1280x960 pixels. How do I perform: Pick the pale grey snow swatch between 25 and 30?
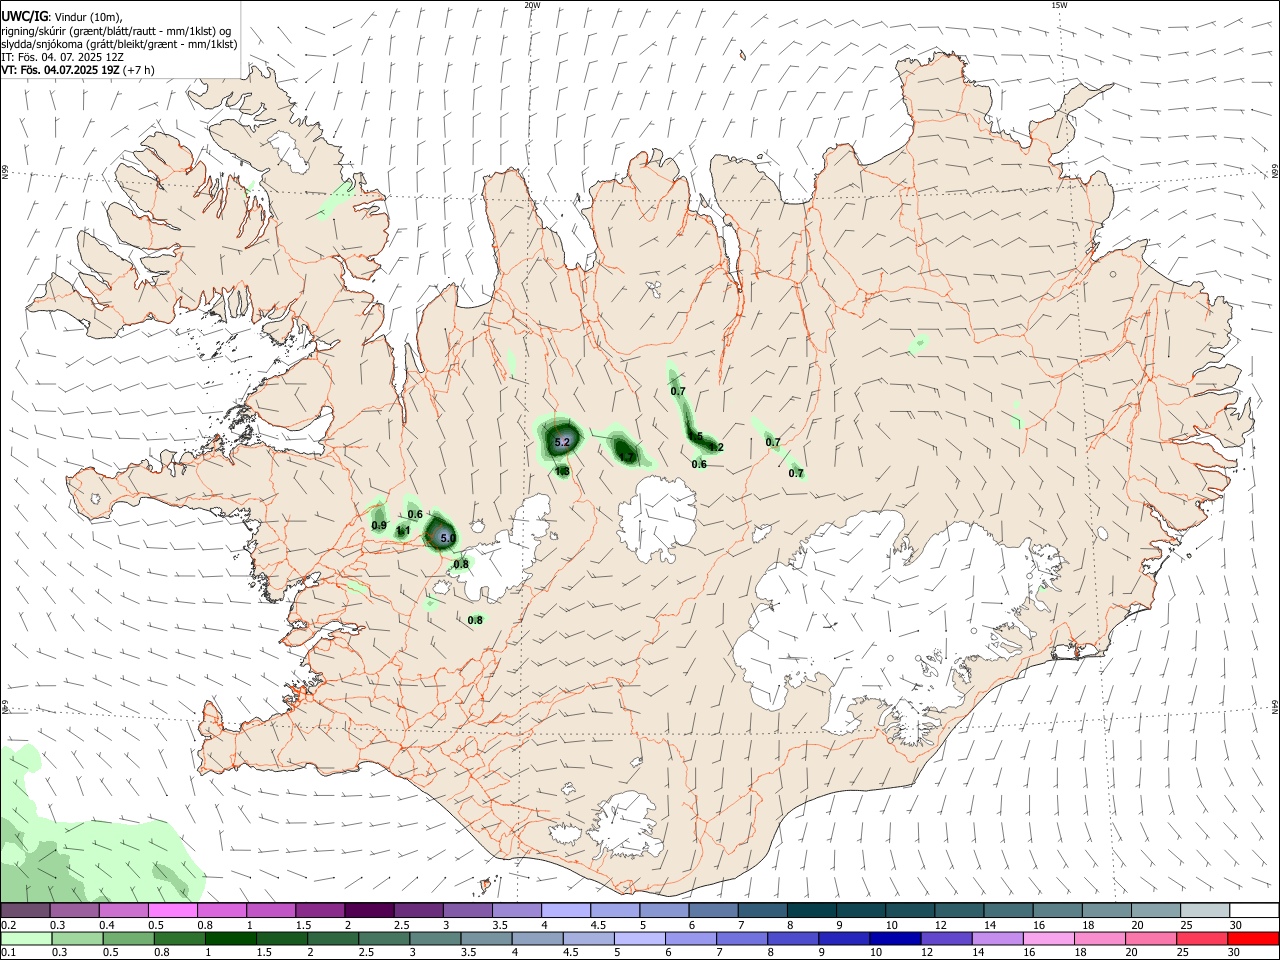coord(1204,910)
